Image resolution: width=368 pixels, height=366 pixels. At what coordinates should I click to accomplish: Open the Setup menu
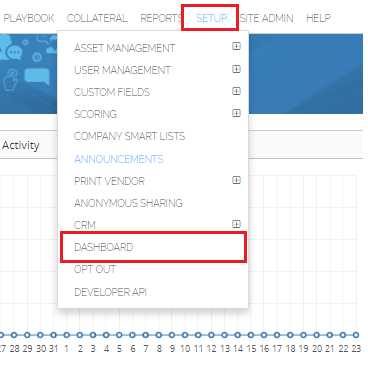(211, 18)
